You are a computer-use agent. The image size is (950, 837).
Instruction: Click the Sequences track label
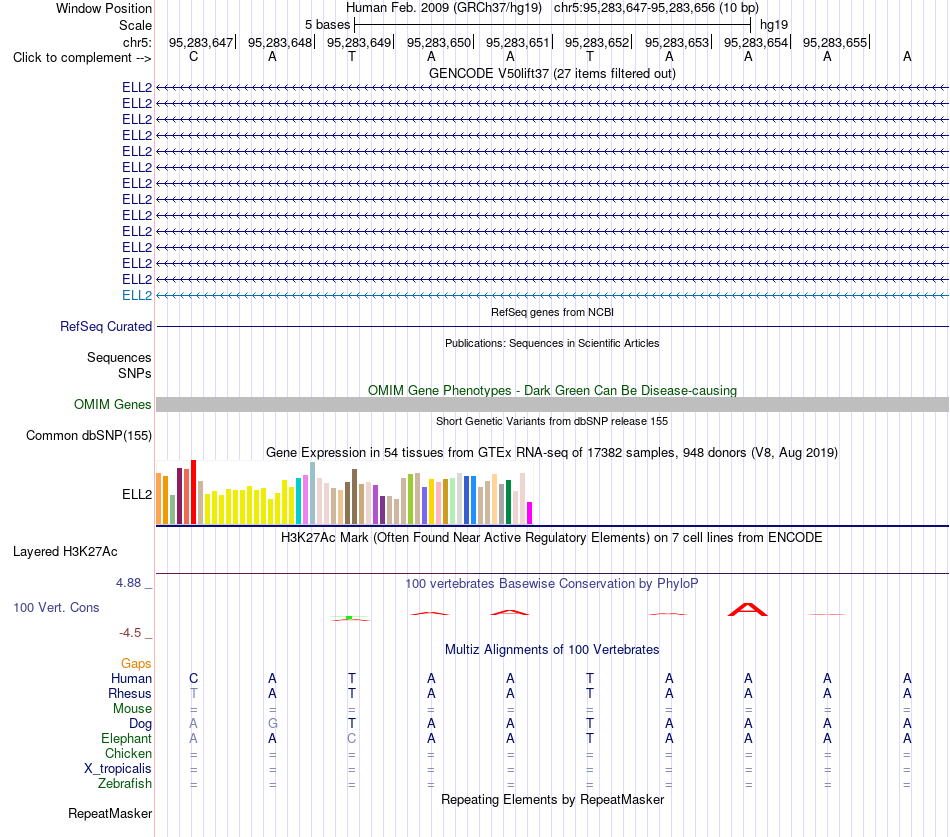(x=119, y=358)
